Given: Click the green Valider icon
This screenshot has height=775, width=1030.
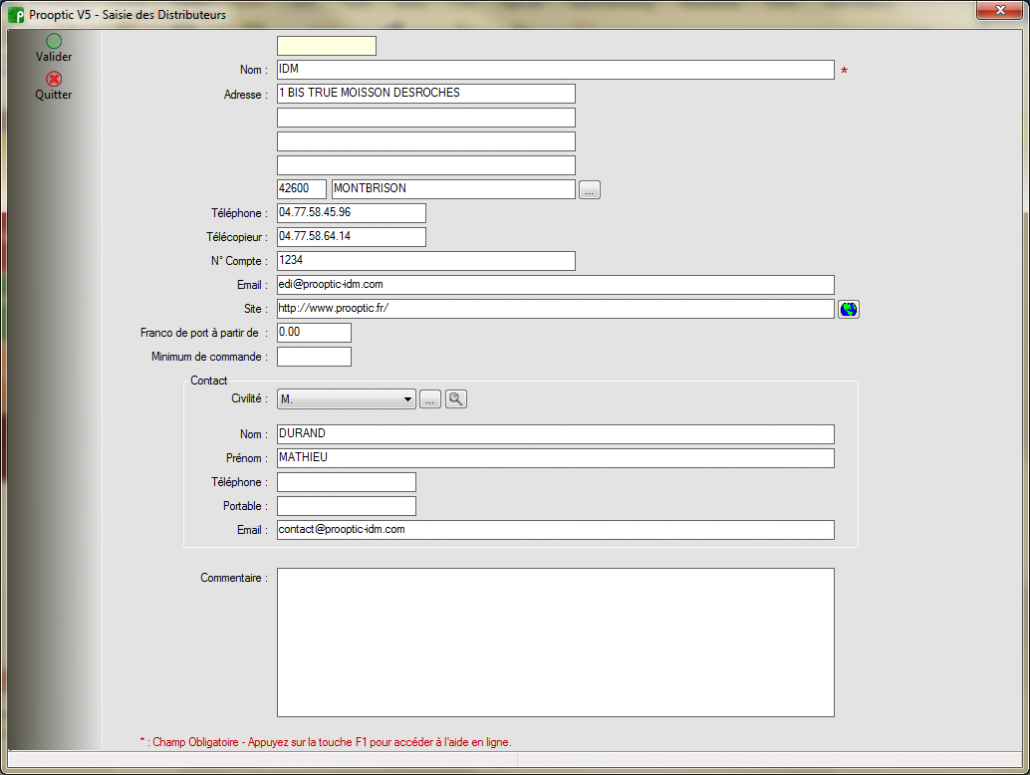Looking at the screenshot, I should click(54, 41).
